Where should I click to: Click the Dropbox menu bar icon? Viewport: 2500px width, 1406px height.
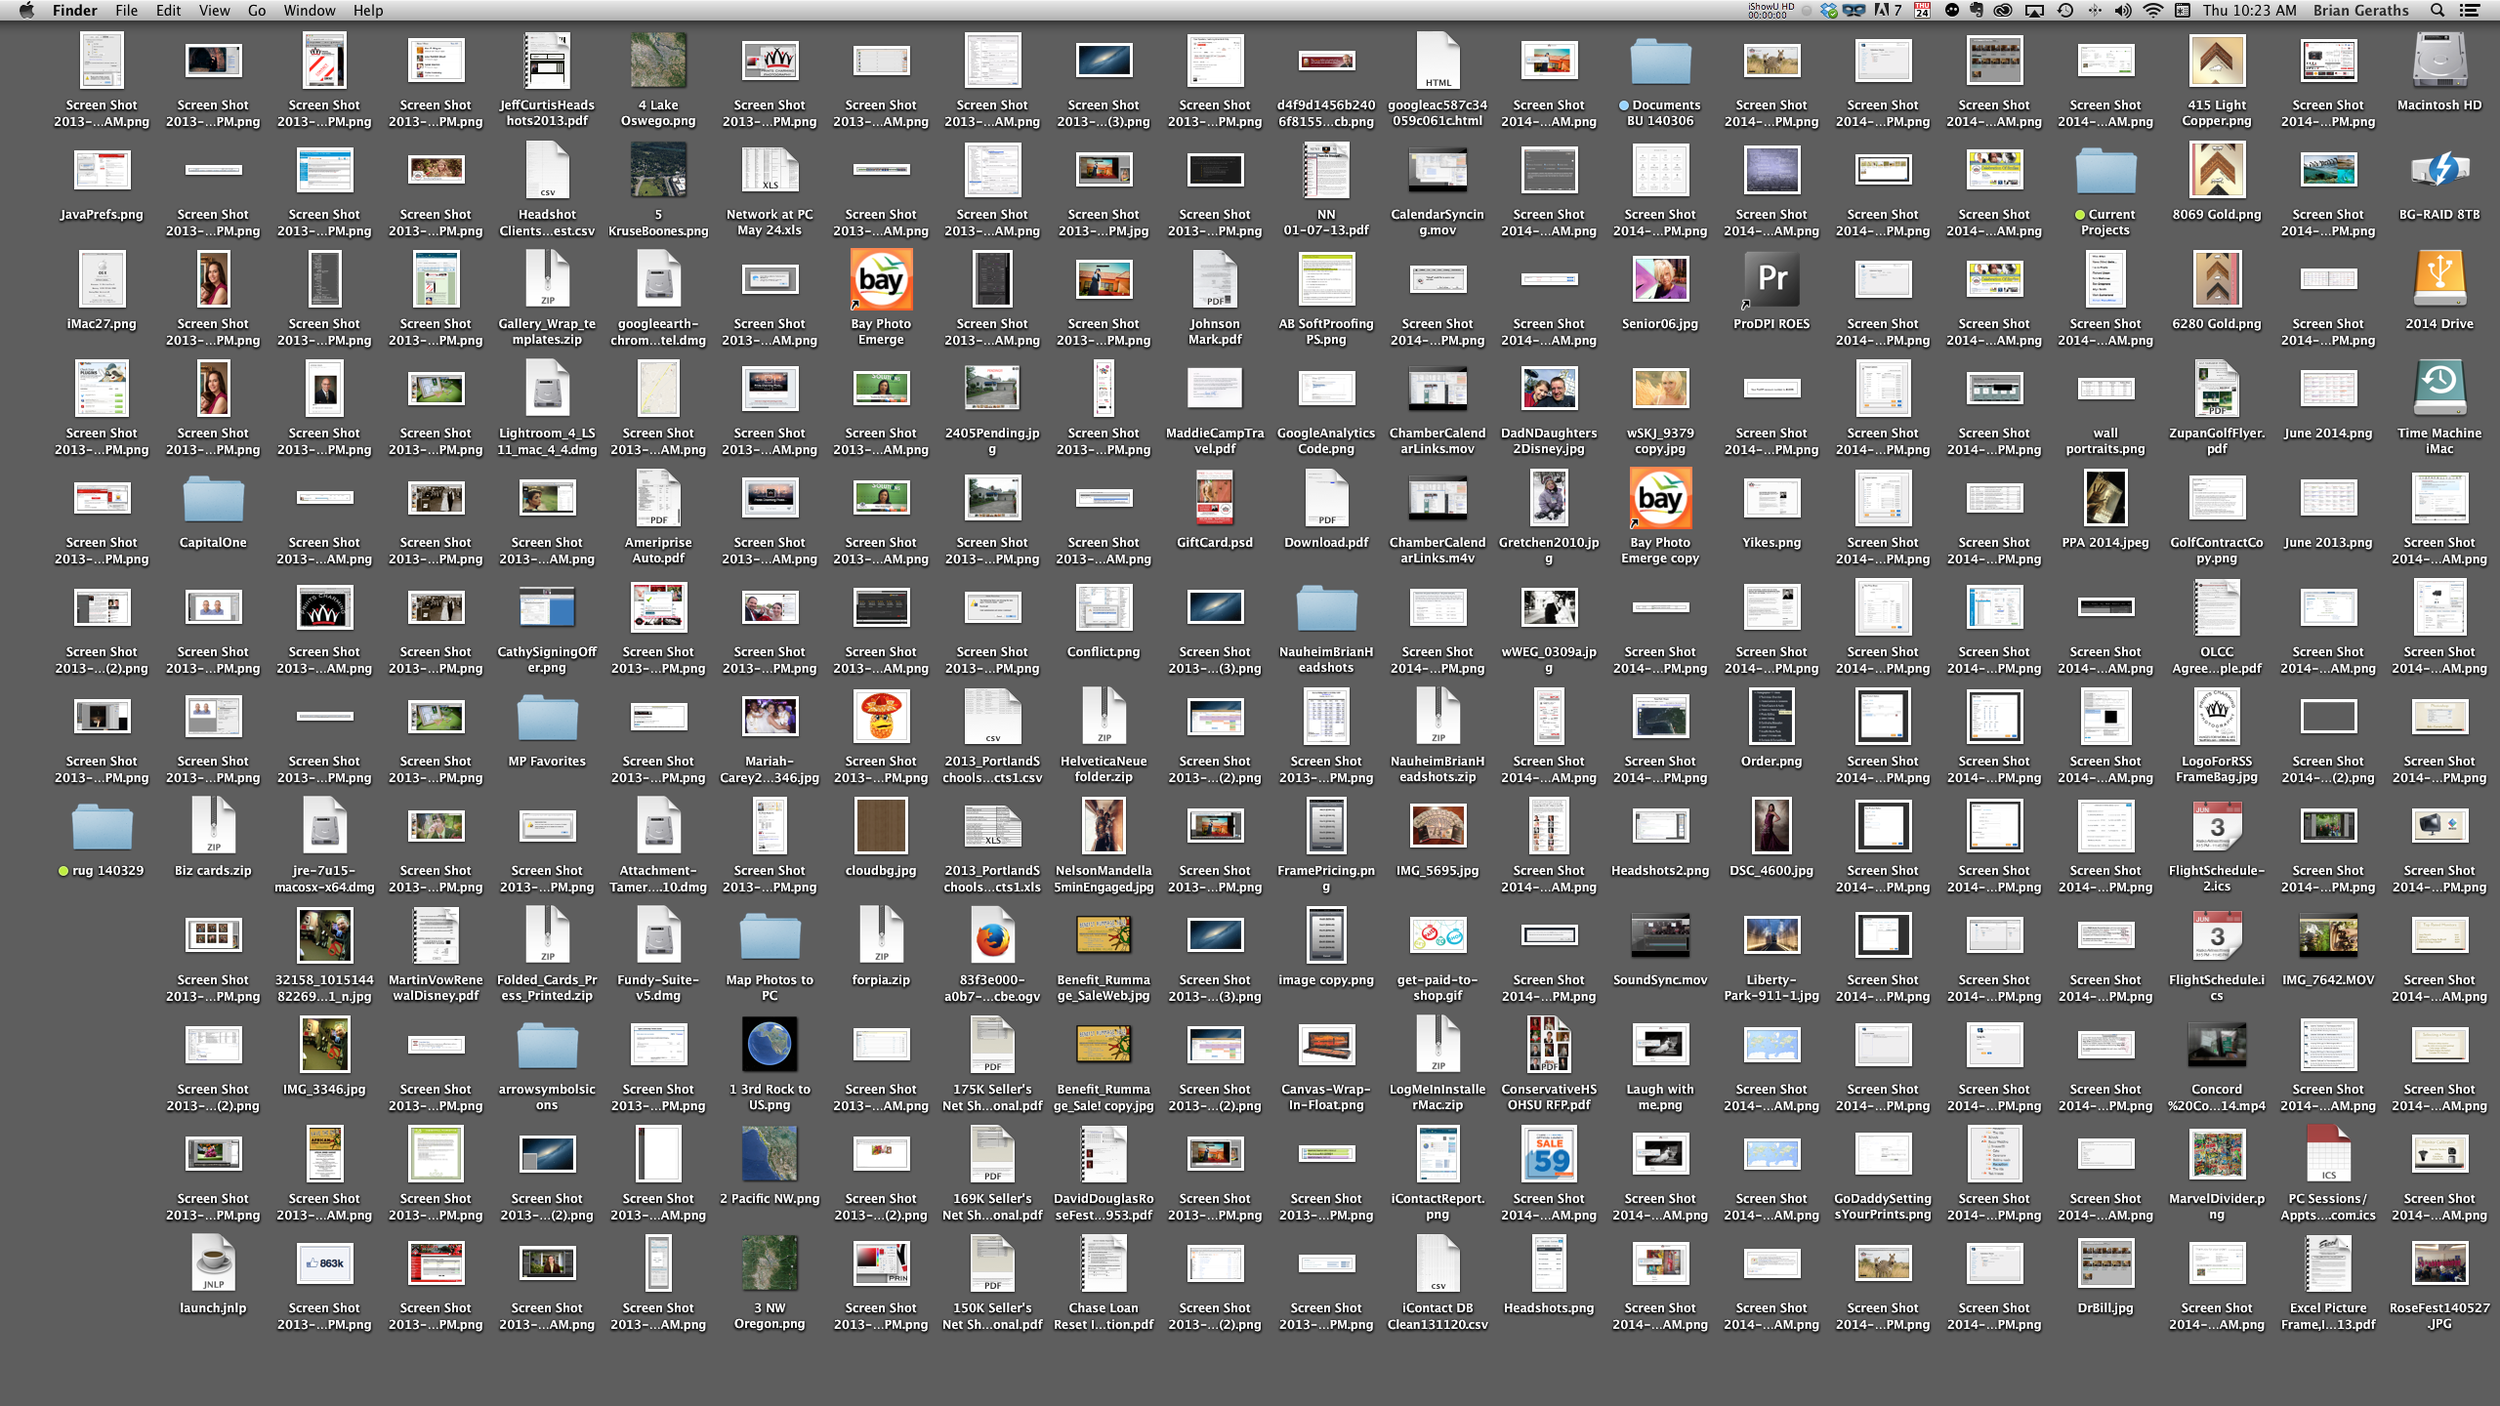point(1829,10)
